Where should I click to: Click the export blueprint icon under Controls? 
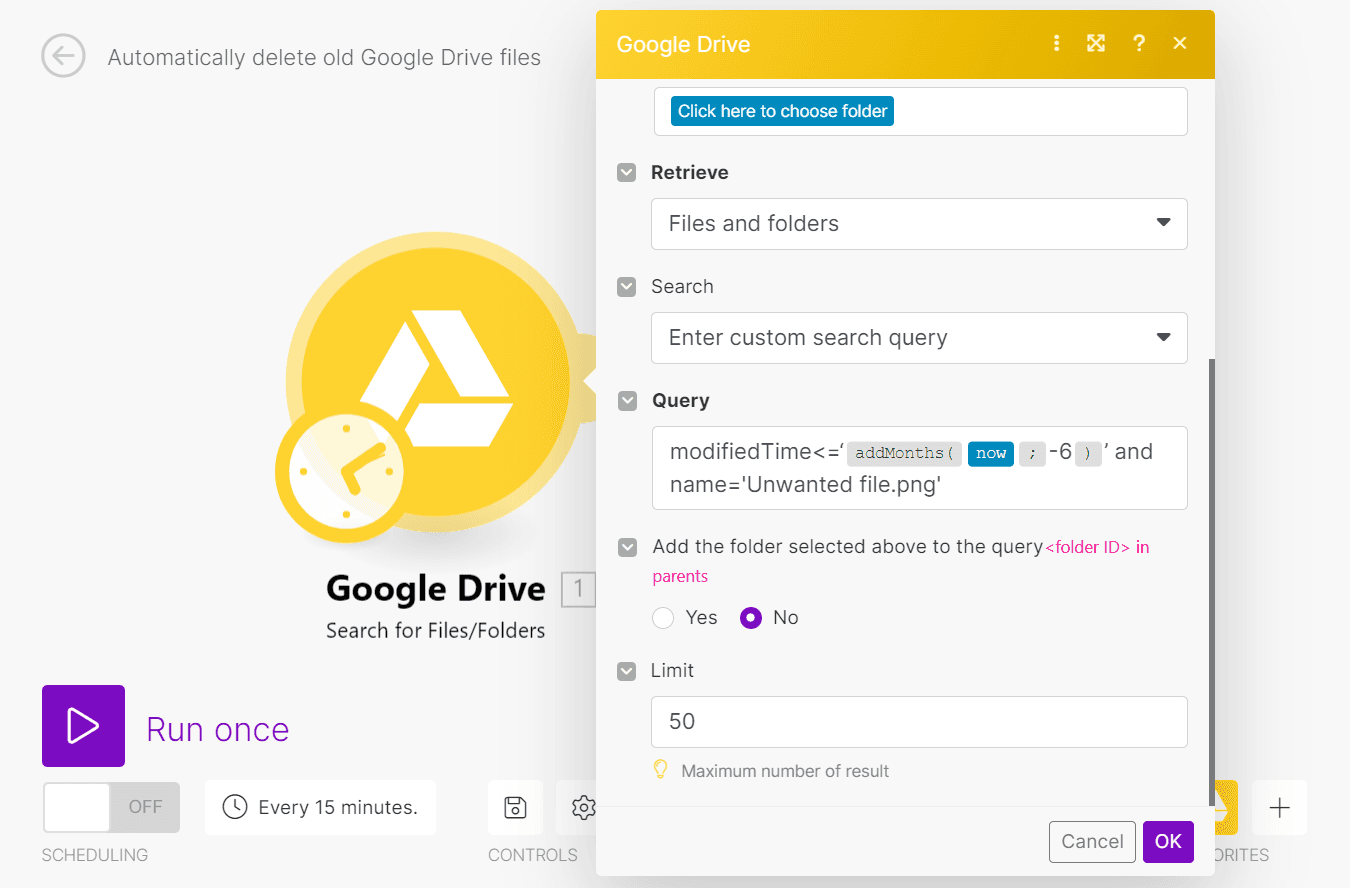(515, 807)
